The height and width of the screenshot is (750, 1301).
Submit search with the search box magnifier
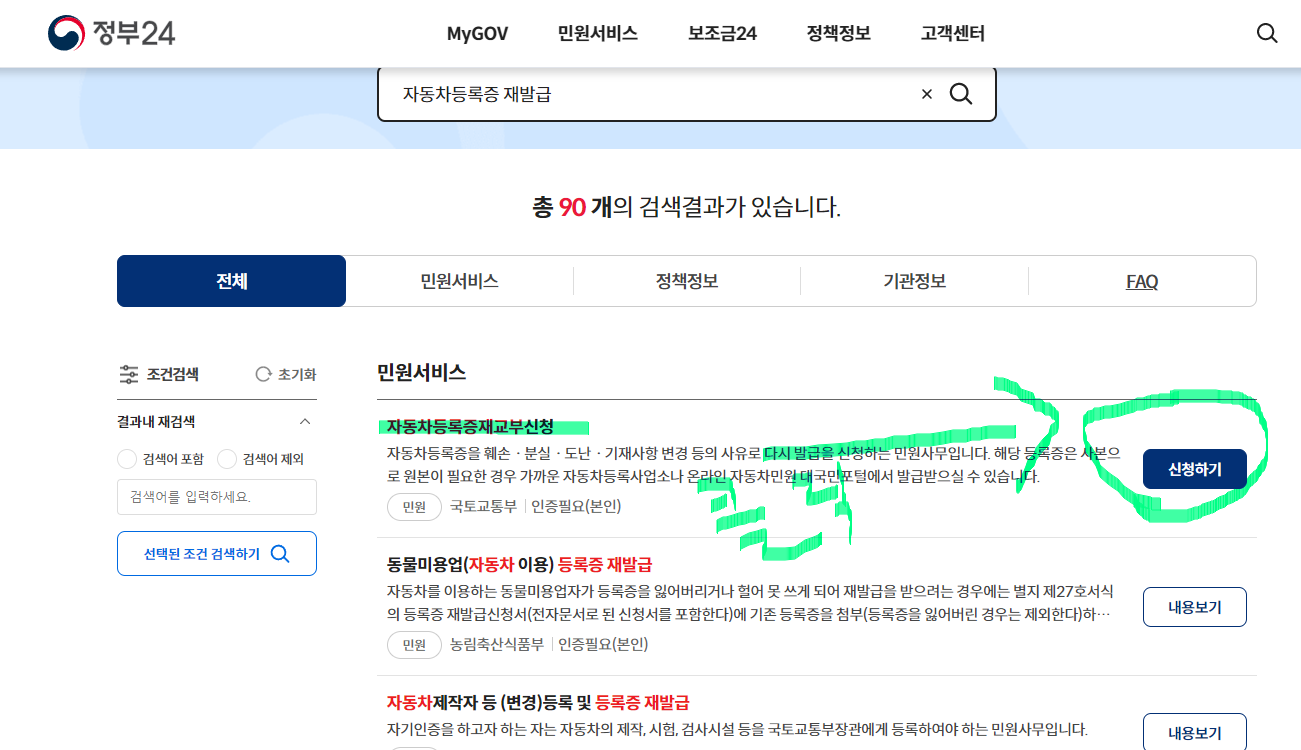pyautogui.click(x=961, y=94)
